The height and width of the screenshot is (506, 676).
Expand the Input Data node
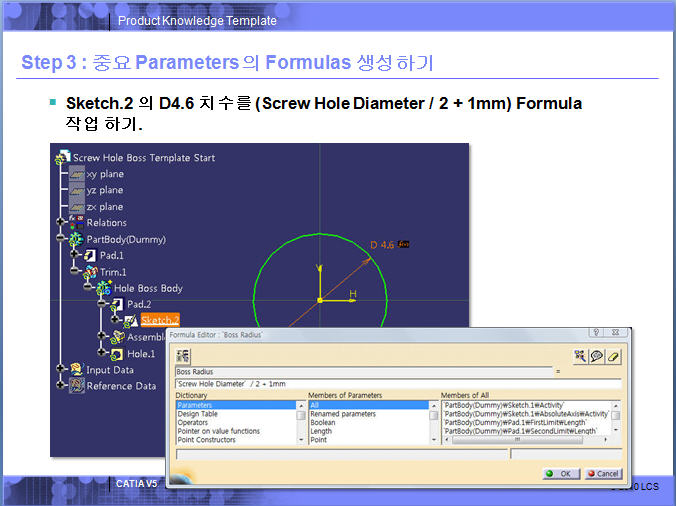tap(60, 369)
